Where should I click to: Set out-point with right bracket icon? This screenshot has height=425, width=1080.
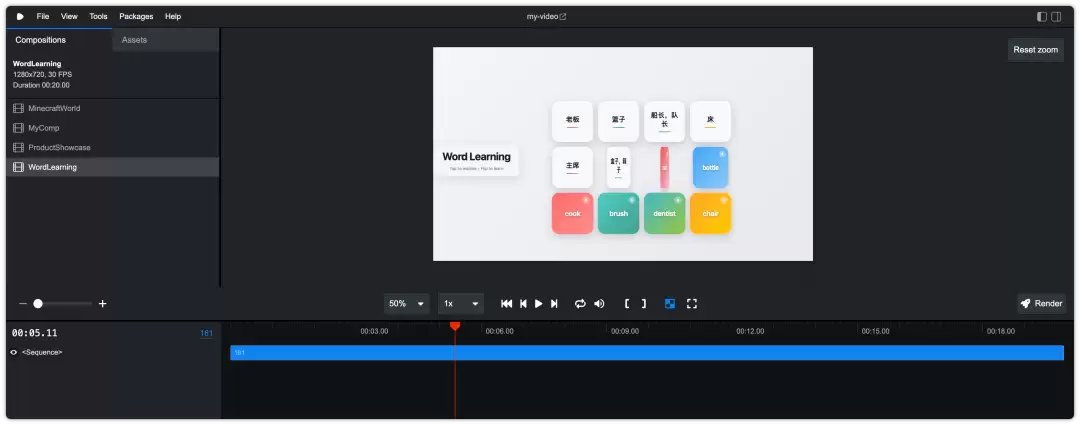[x=644, y=304]
